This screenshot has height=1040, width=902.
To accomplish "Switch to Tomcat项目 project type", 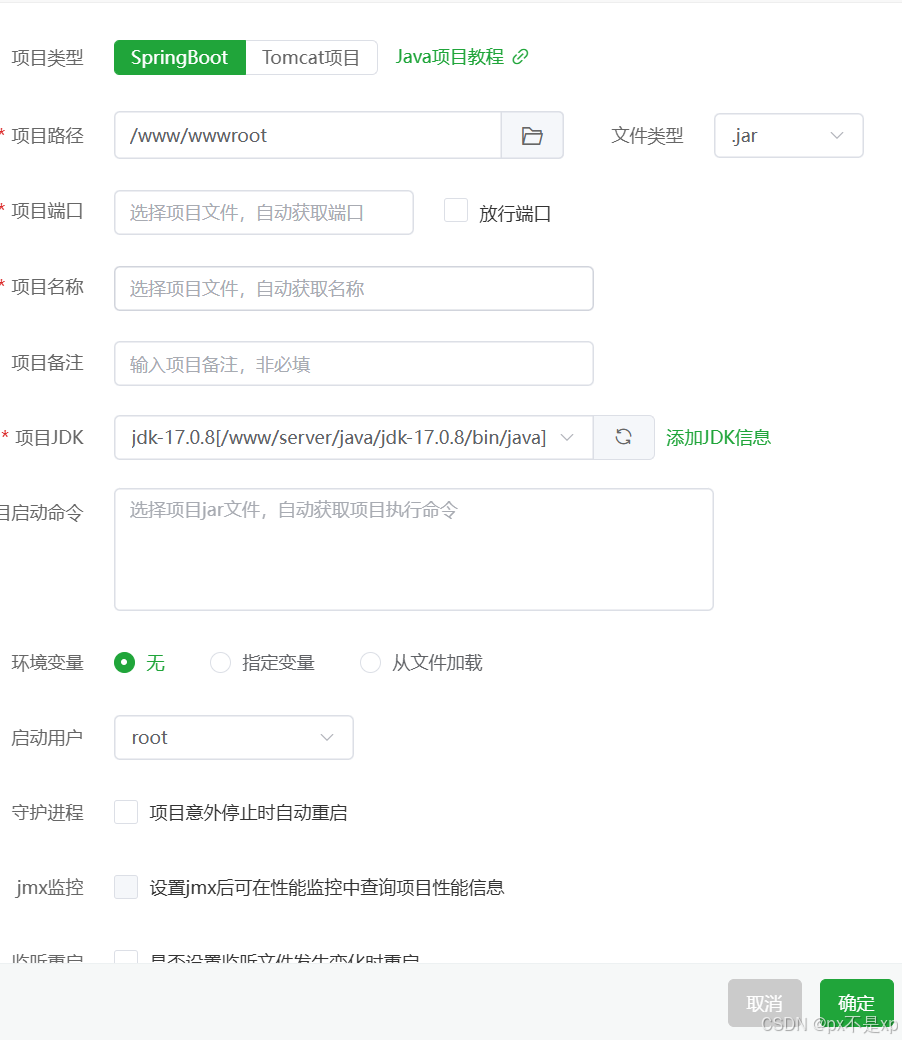I will [311, 58].
